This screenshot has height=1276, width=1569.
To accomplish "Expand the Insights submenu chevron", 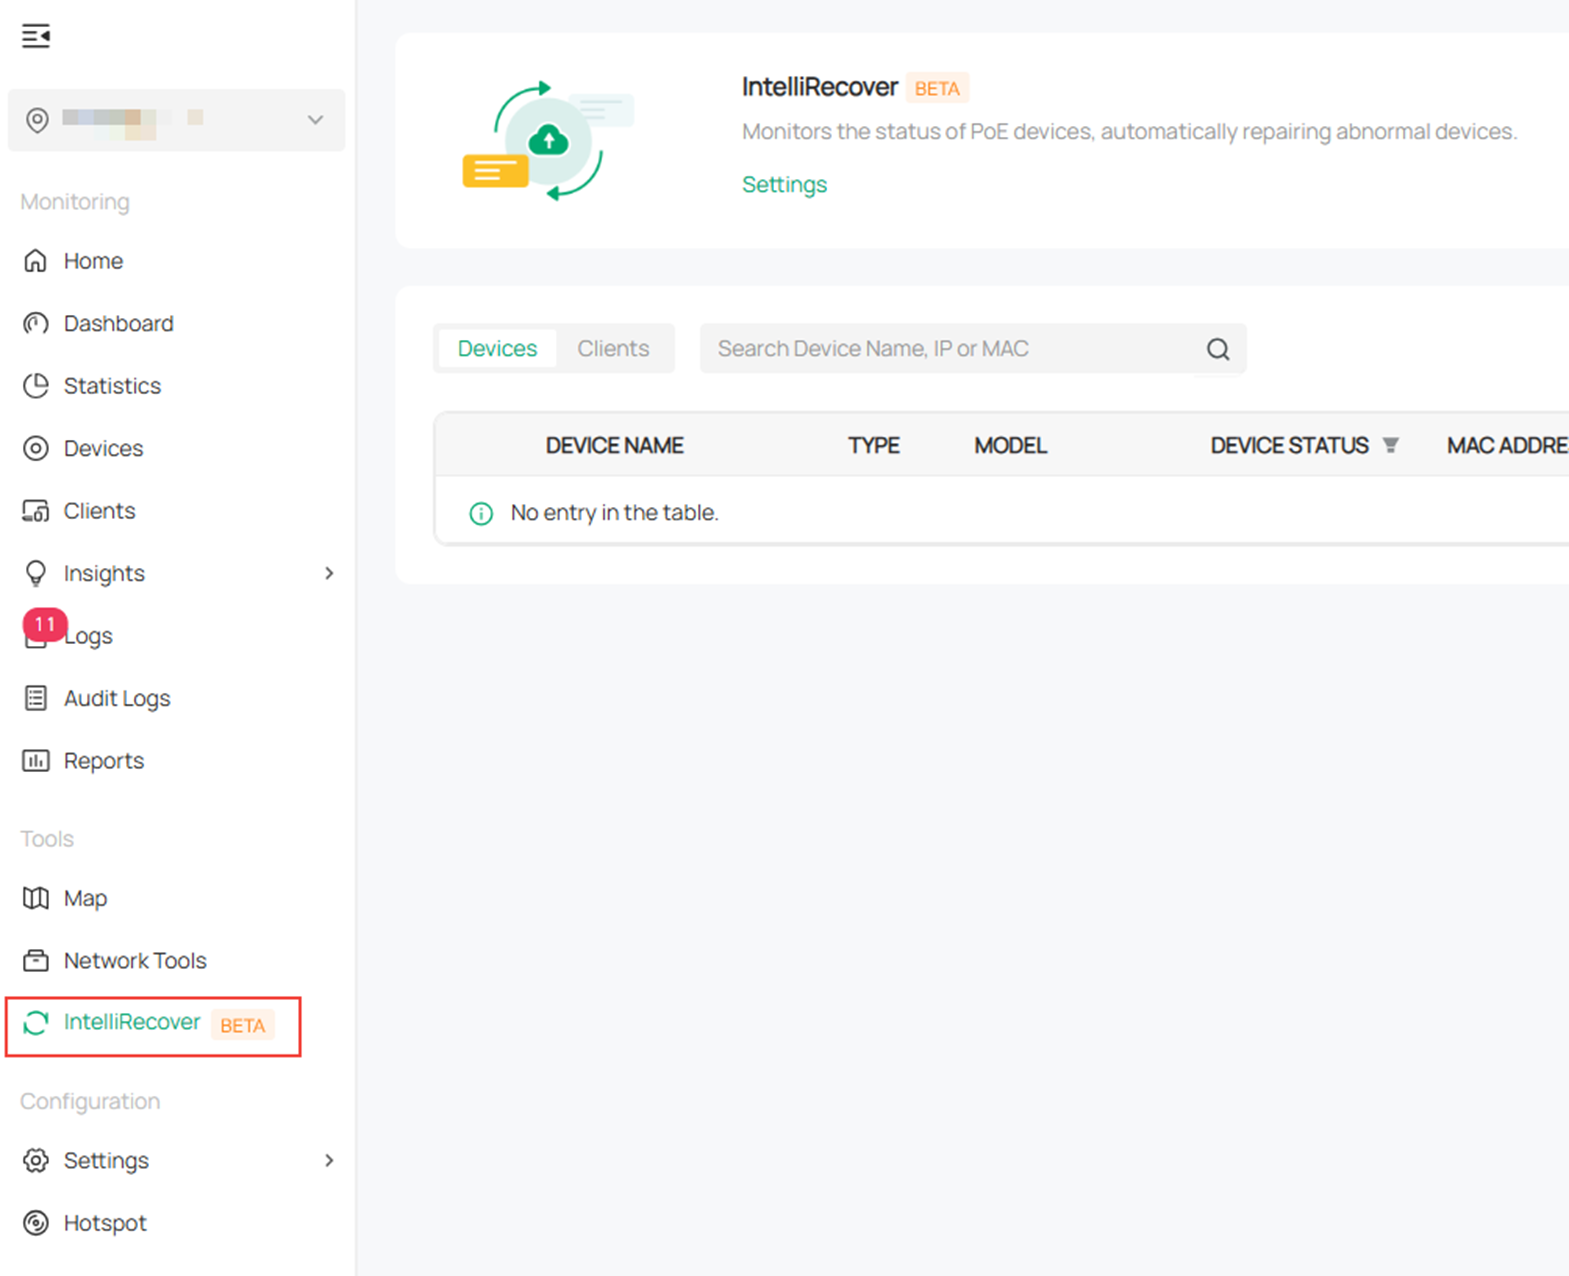I will coord(329,573).
